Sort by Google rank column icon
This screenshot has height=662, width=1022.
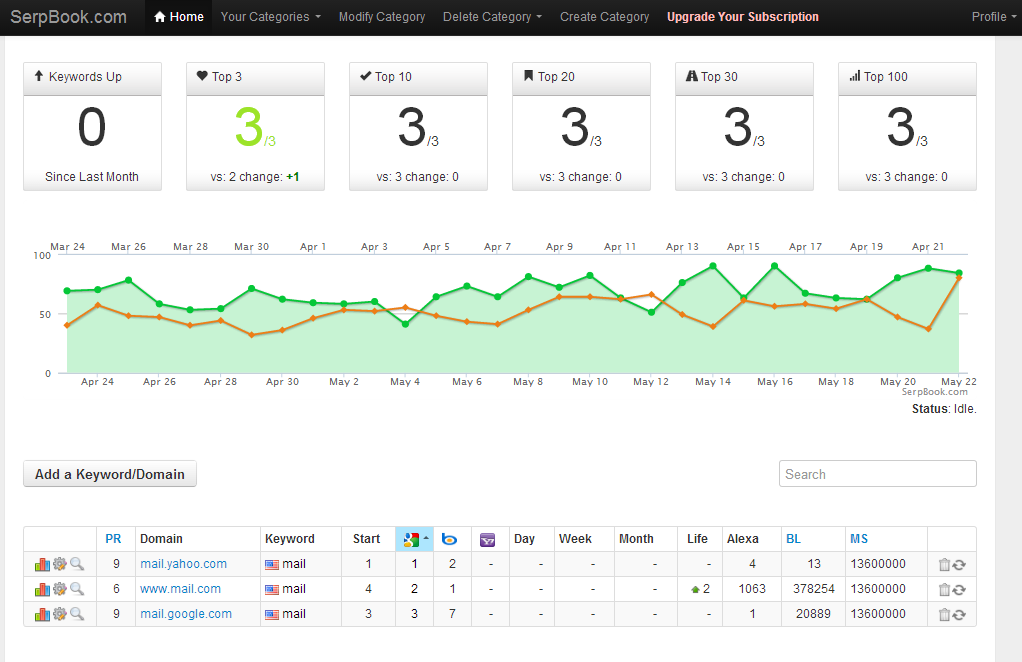pos(411,540)
